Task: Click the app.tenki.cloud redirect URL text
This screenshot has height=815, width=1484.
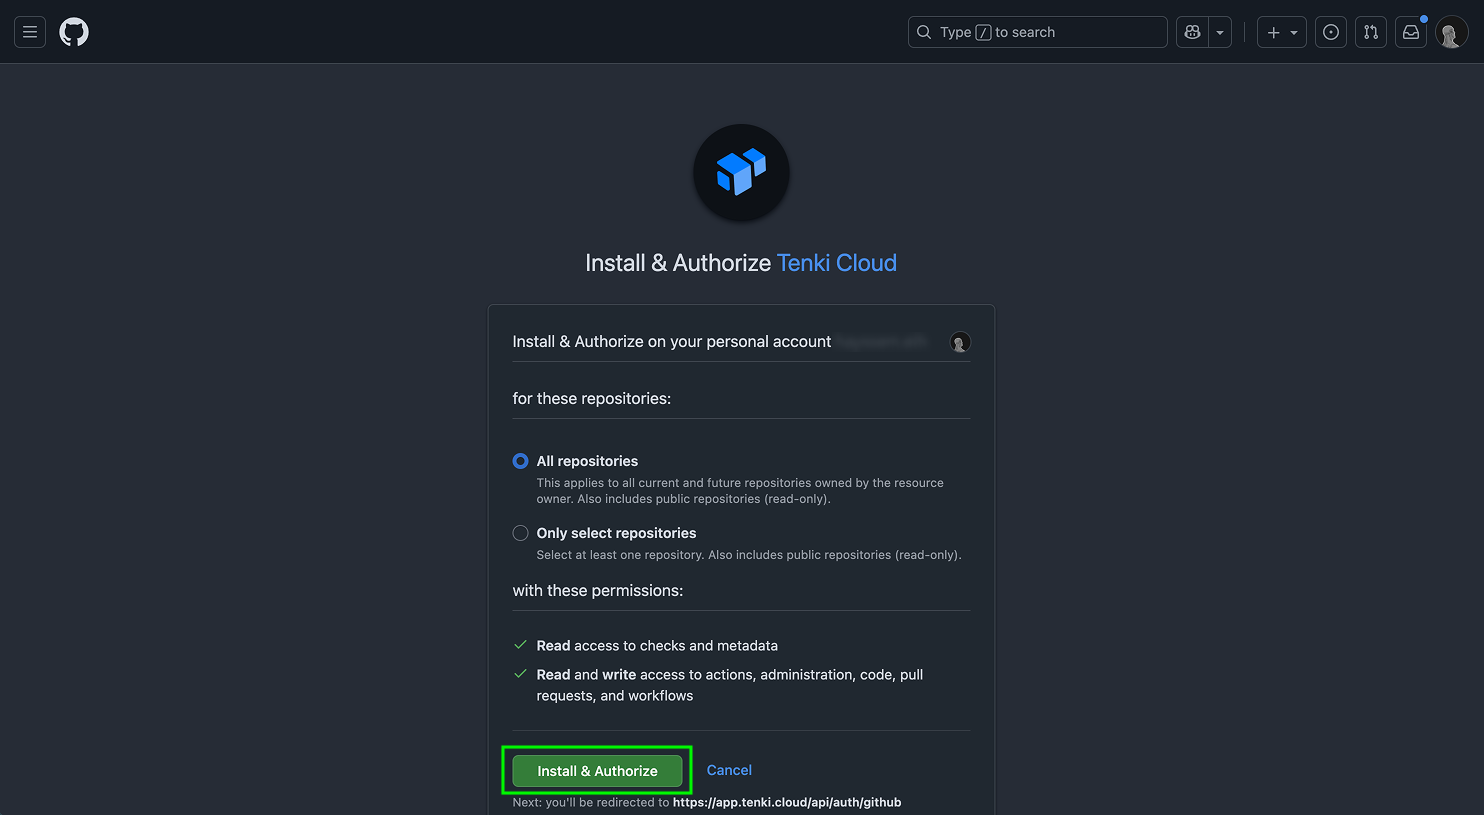Action: coord(786,802)
